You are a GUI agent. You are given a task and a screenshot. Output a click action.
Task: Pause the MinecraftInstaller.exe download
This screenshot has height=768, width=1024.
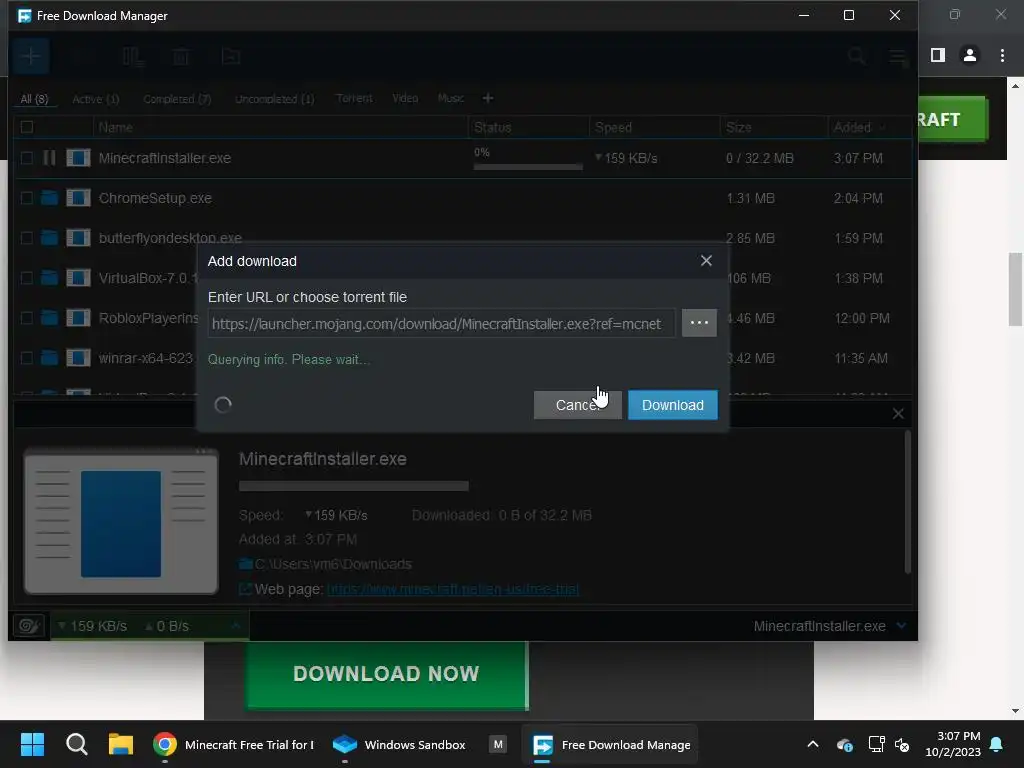(x=49, y=158)
